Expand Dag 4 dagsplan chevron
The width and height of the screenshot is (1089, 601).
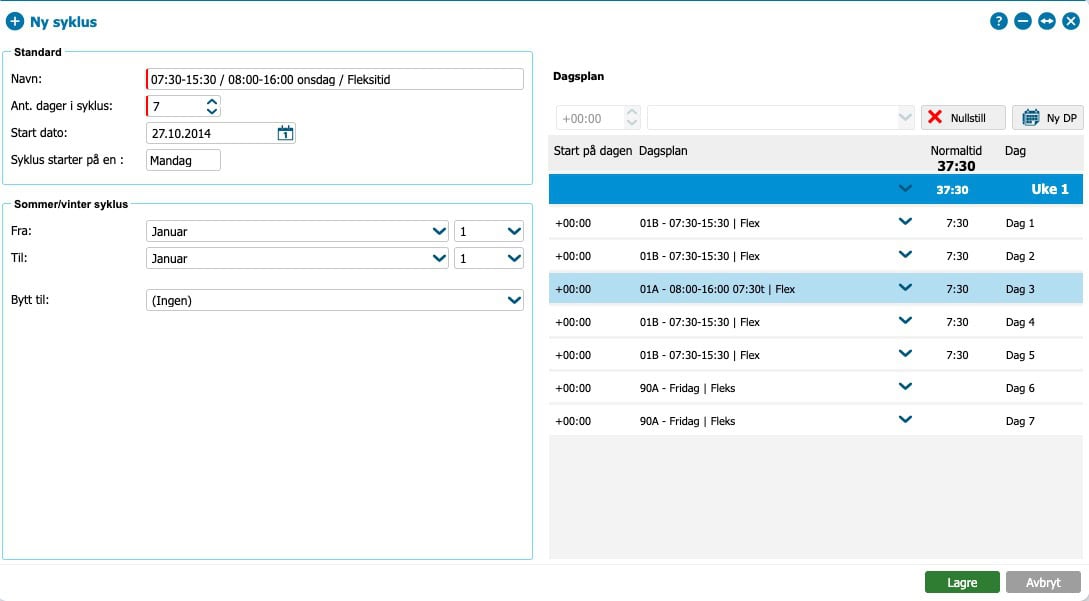[905, 321]
